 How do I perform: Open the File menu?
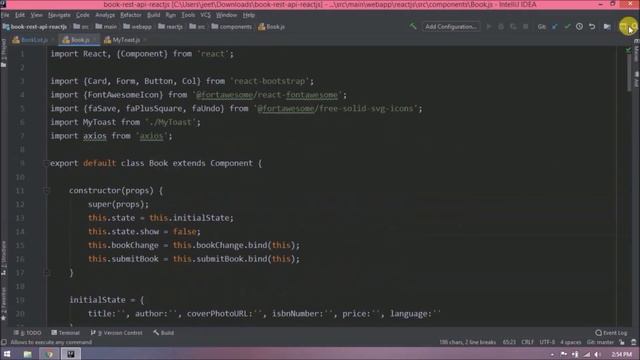[x=5, y=15]
